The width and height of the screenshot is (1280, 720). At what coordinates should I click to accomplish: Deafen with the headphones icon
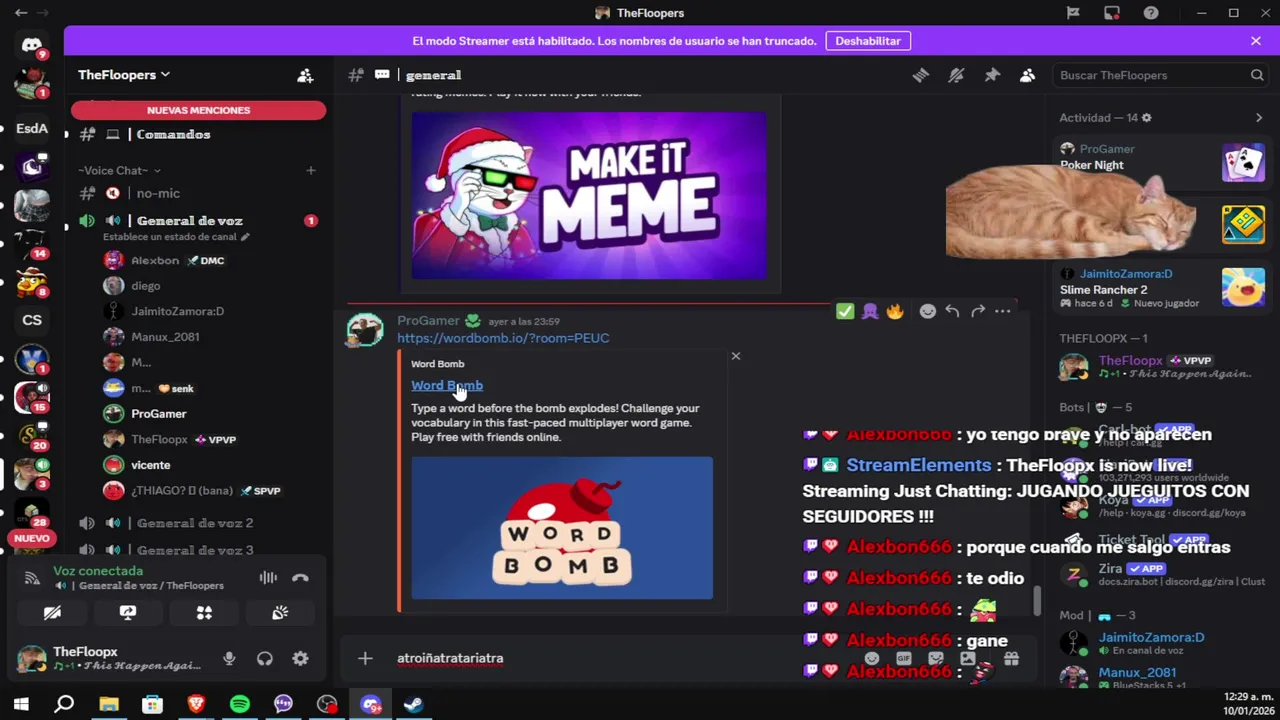coord(264,658)
